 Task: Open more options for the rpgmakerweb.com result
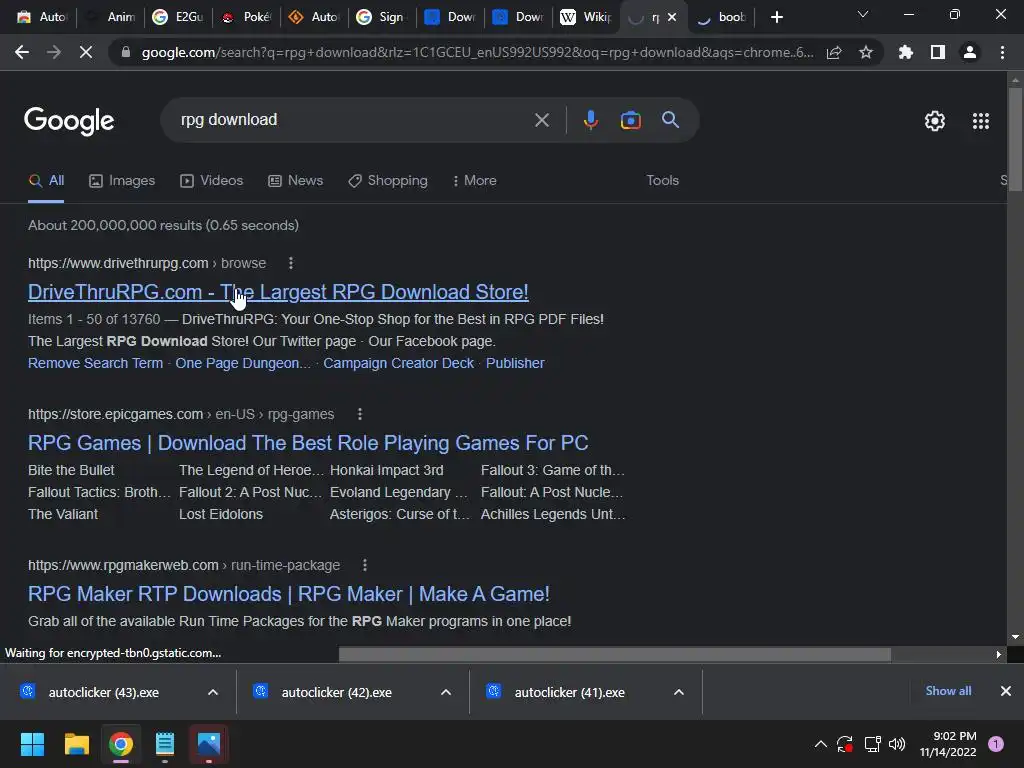click(x=364, y=565)
